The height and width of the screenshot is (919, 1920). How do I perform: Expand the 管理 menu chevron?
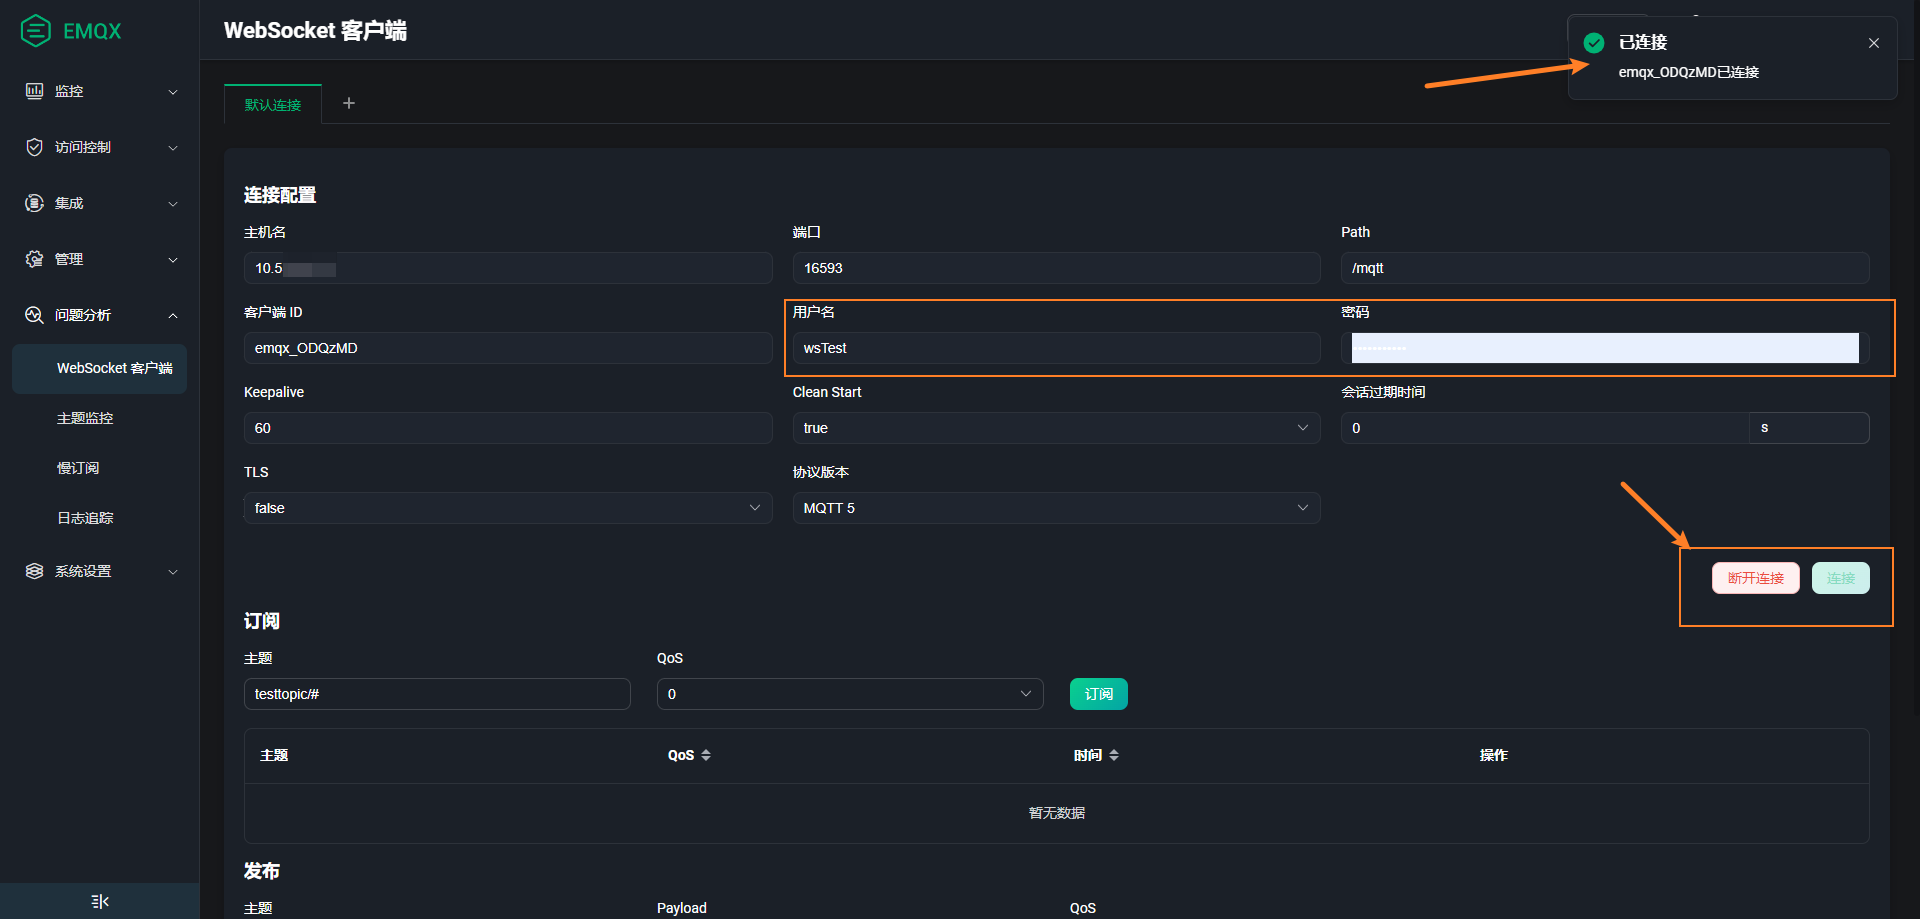coord(173,260)
